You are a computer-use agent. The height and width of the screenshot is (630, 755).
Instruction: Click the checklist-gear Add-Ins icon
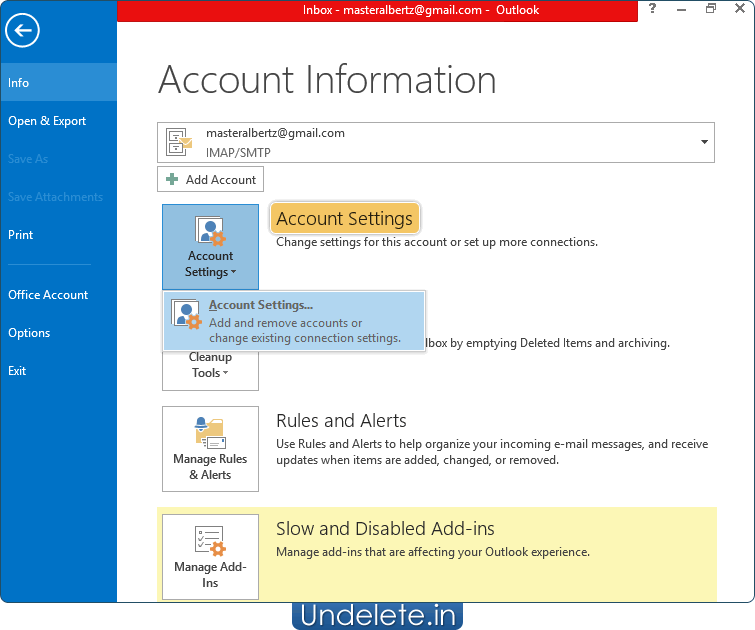[x=210, y=540]
